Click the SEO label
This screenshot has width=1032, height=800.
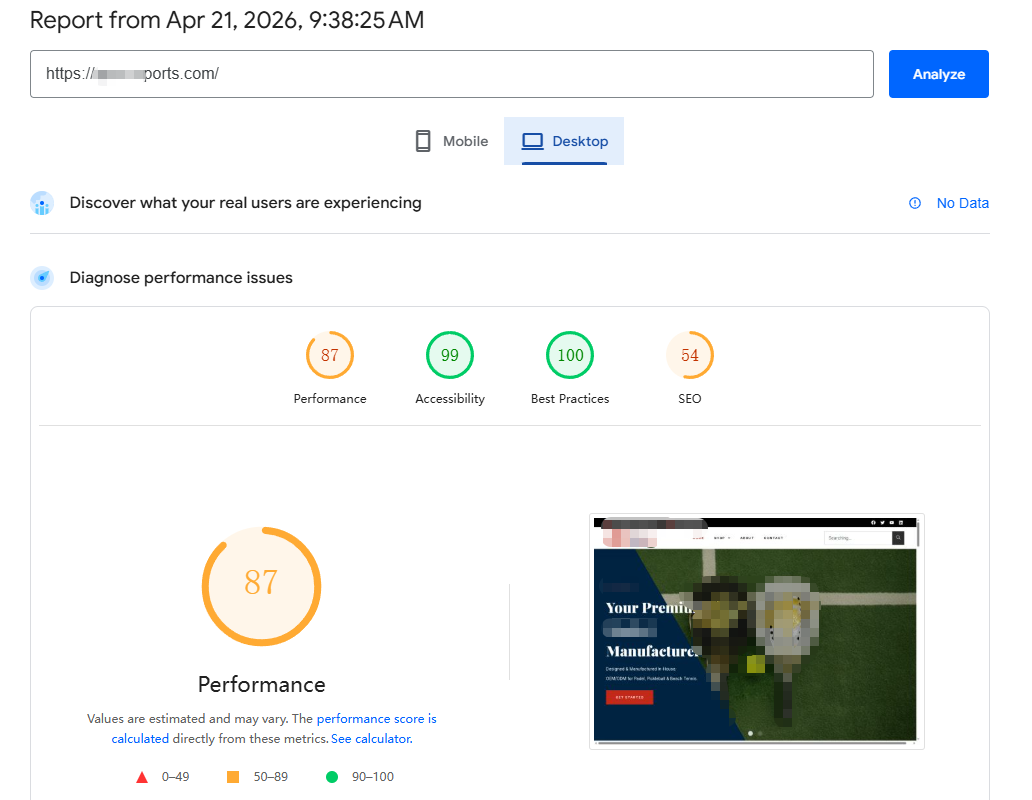(x=690, y=399)
